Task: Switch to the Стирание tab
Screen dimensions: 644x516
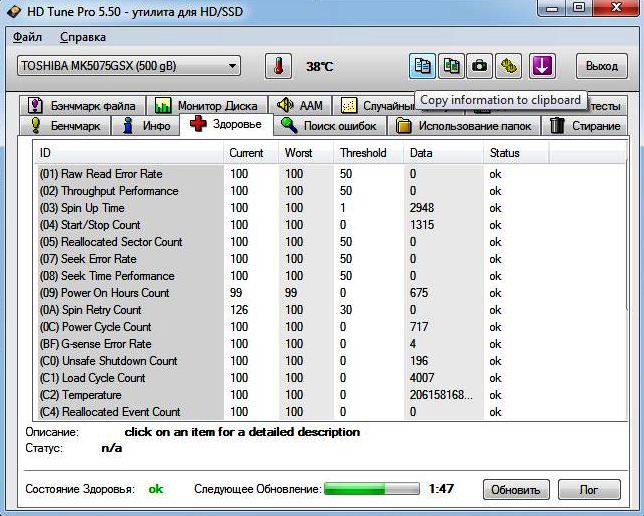Action: (x=585, y=125)
